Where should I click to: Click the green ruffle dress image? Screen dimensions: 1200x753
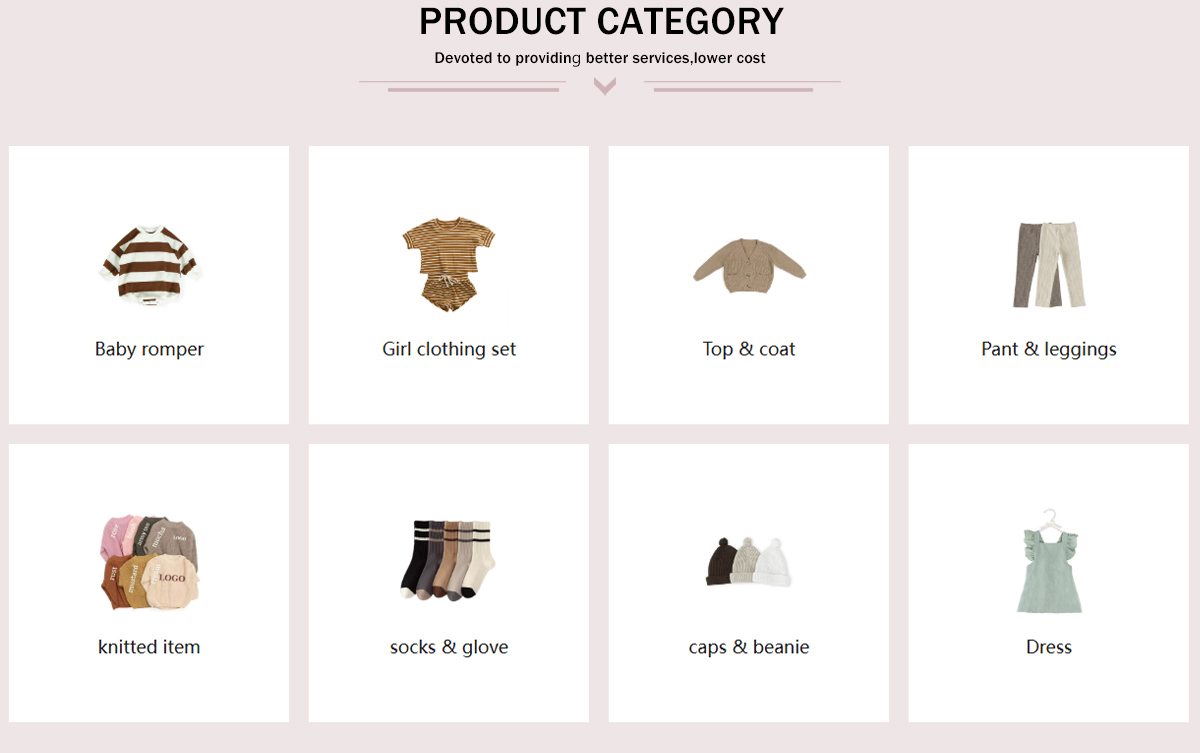click(1049, 561)
